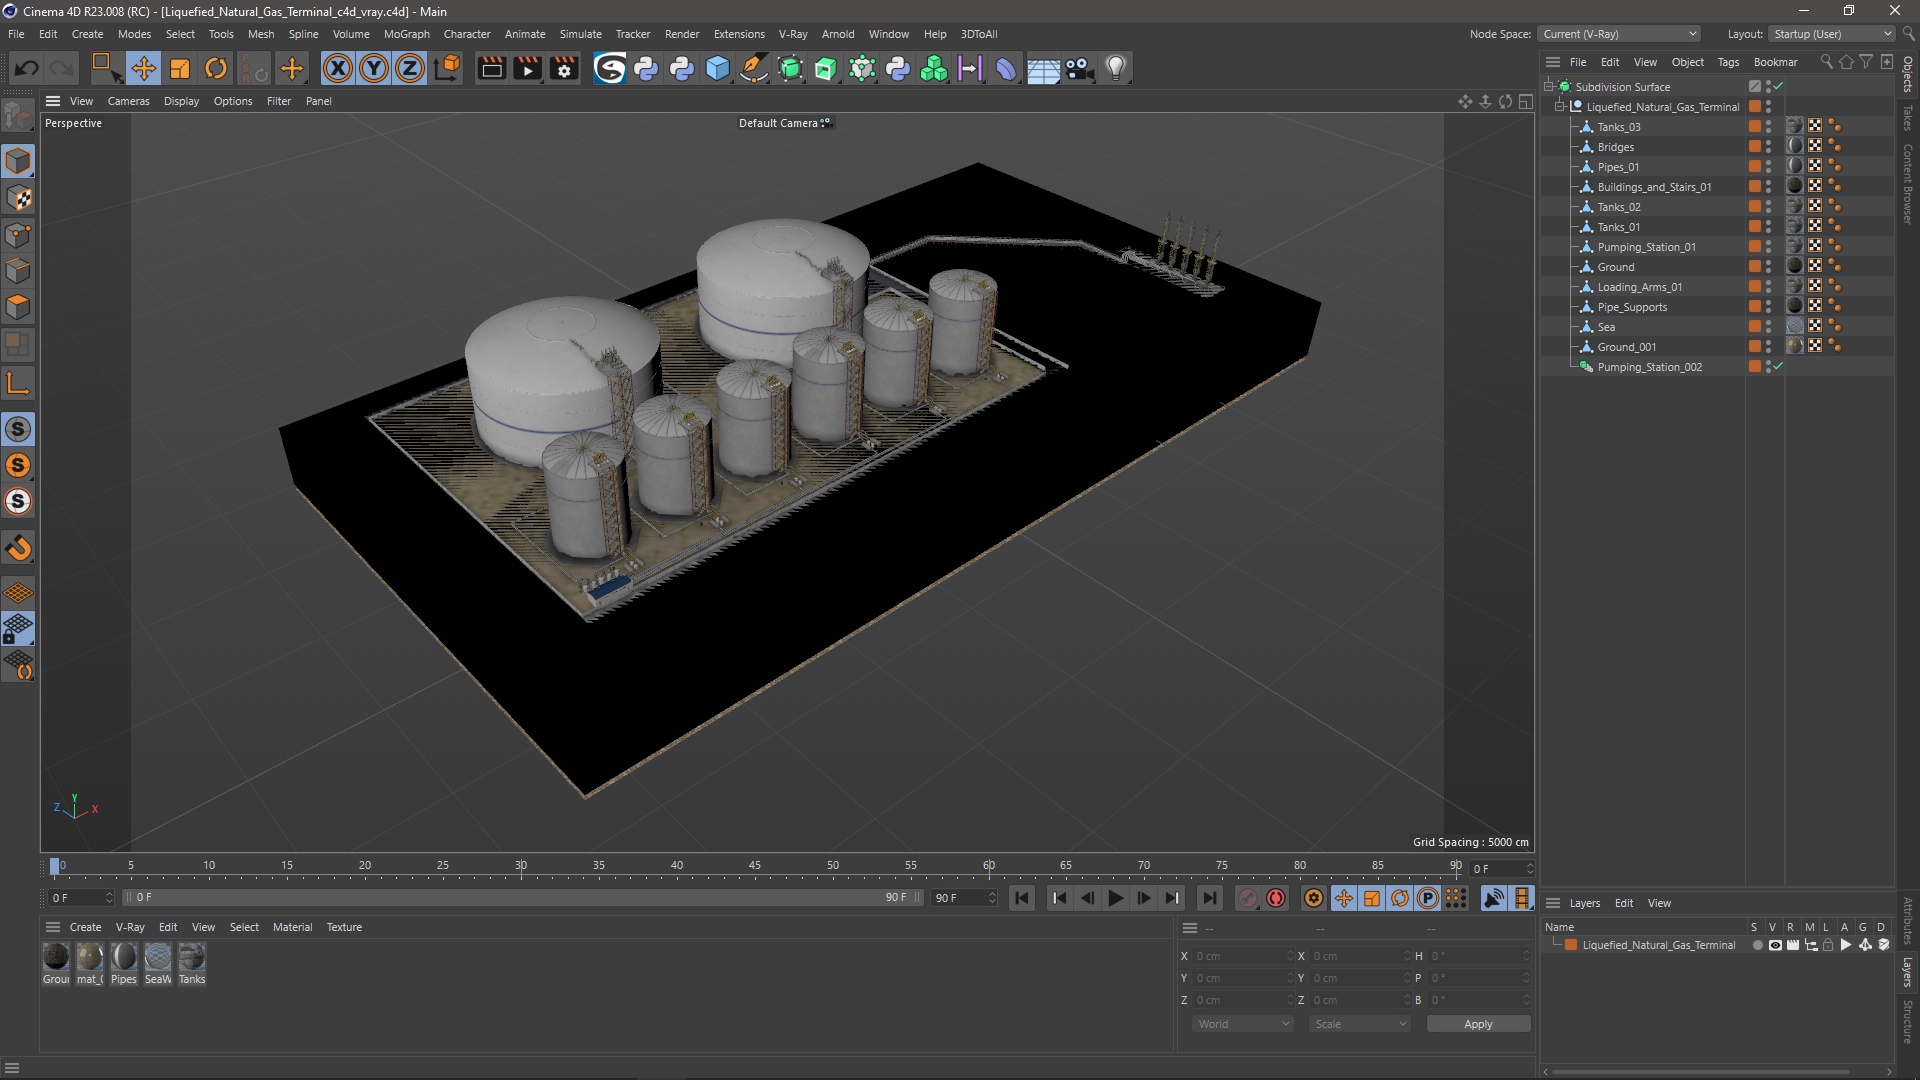Enable Texture mode in left toolbar
Viewport: 1920px width, 1080px height.
[x=18, y=198]
